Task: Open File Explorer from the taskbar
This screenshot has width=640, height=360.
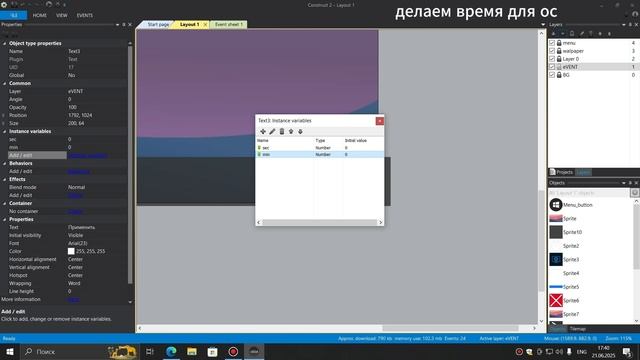Action: 192,351
